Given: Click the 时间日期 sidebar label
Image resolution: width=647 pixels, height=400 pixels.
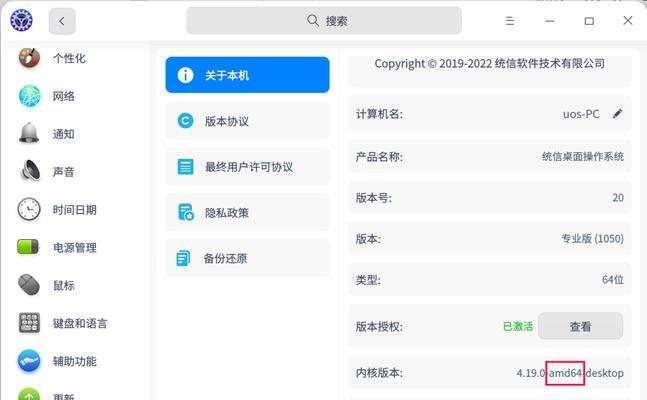Looking at the screenshot, I should pyautogui.click(x=75, y=210).
